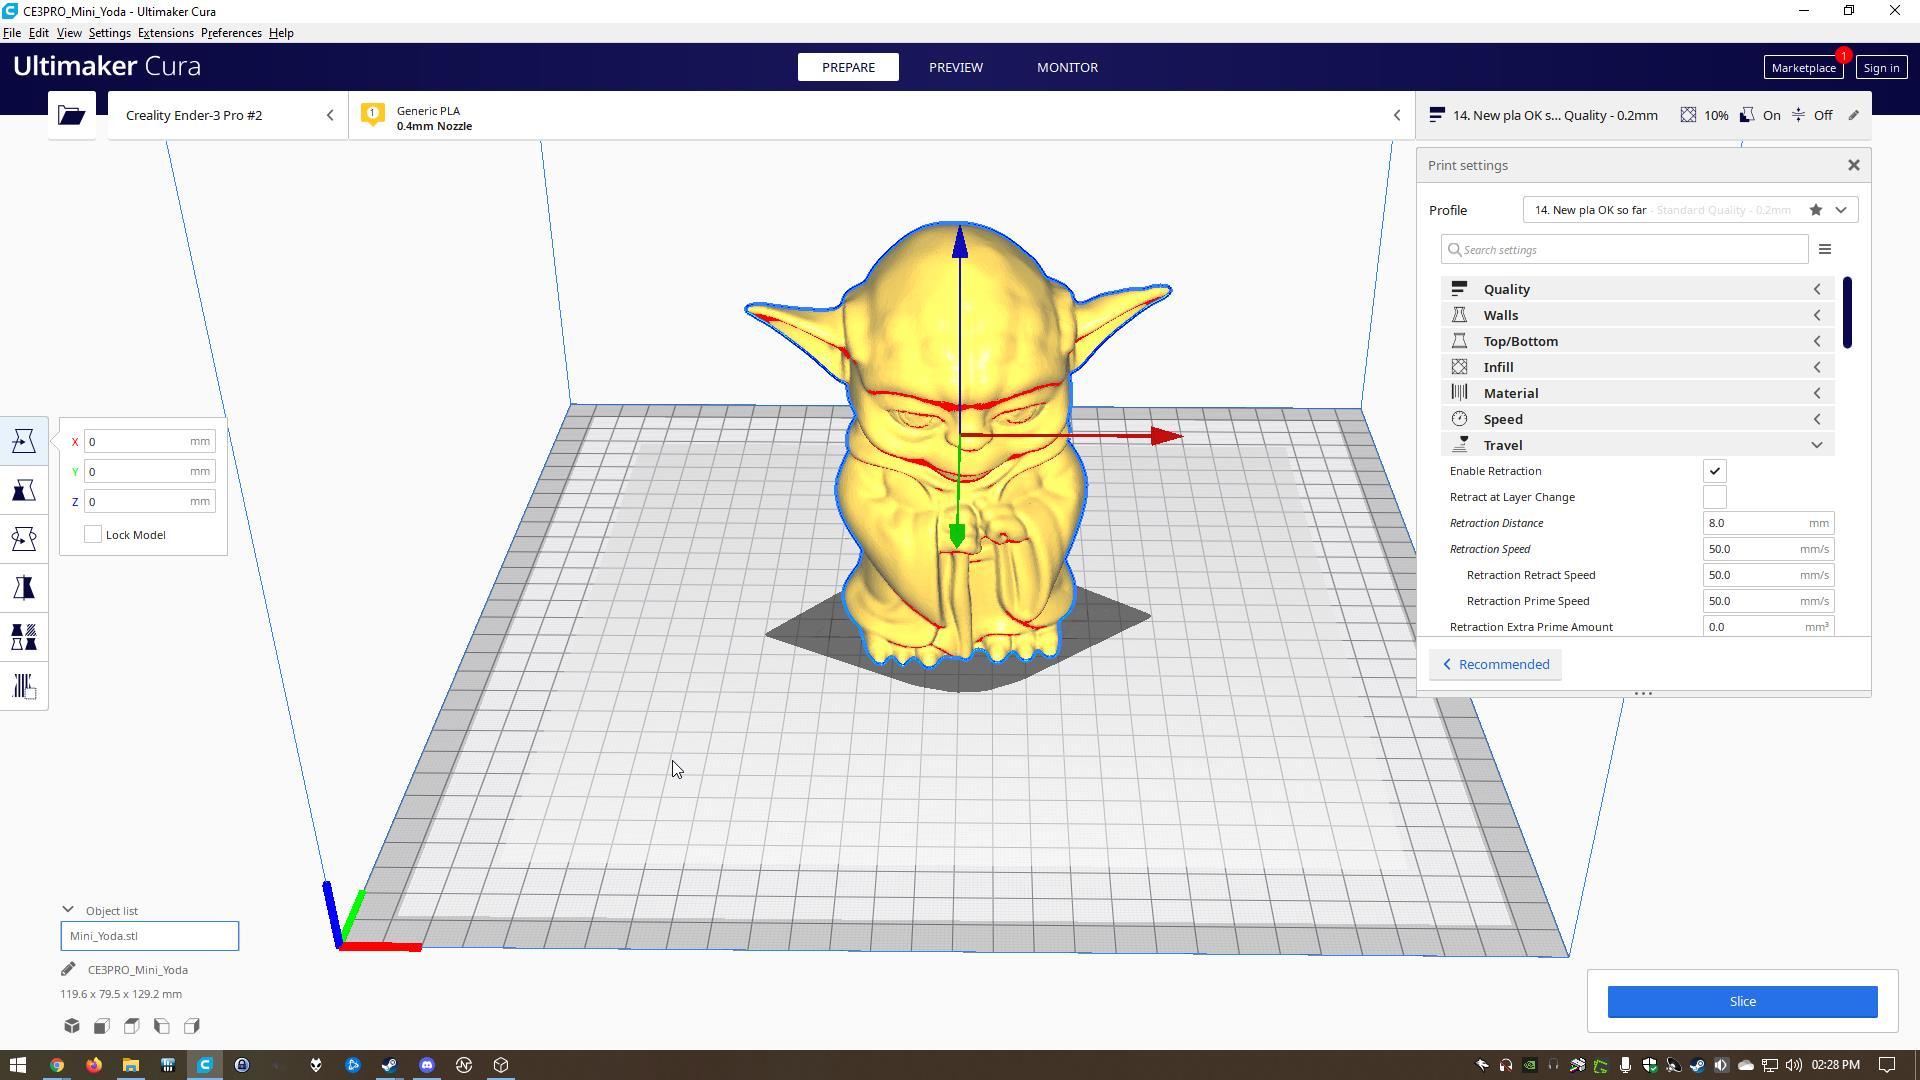Click the Recommended settings button
This screenshot has height=1080, width=1920.
(x=1495, y=665)
